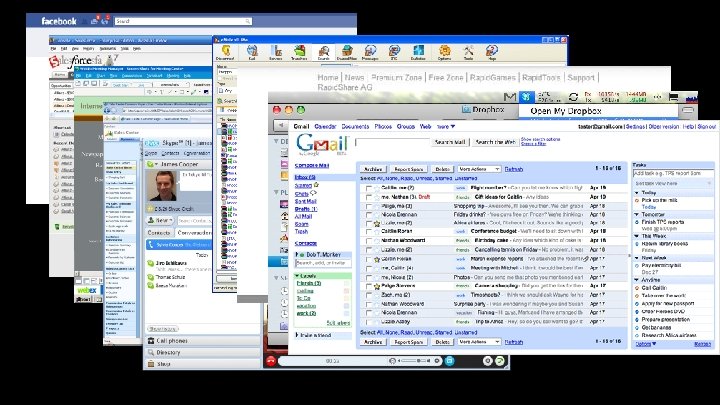Click the upper Archive button
Viewport: 720px width, 405px height.
pyautogui.click(x=373, y=169)
